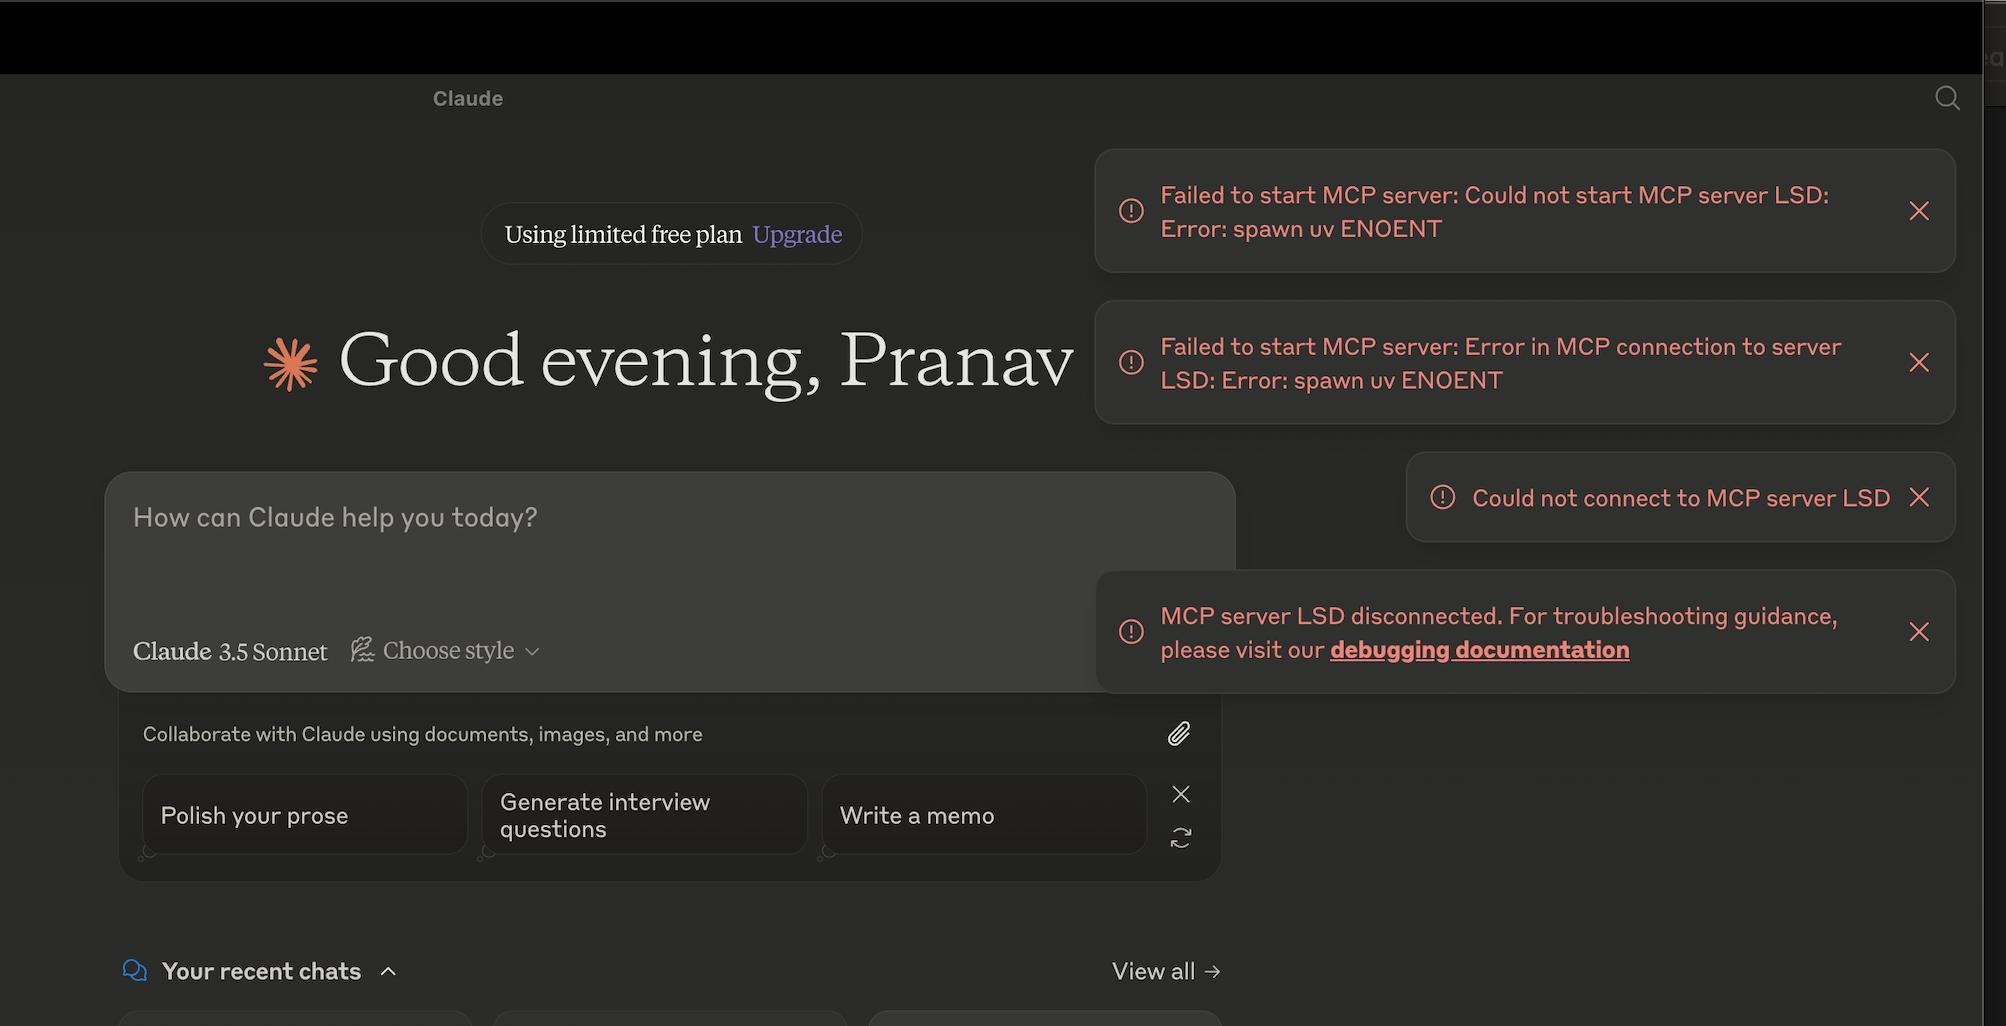Open the Upgrade link
This screenshot has height=1026, width=2006.
point(797,234)
